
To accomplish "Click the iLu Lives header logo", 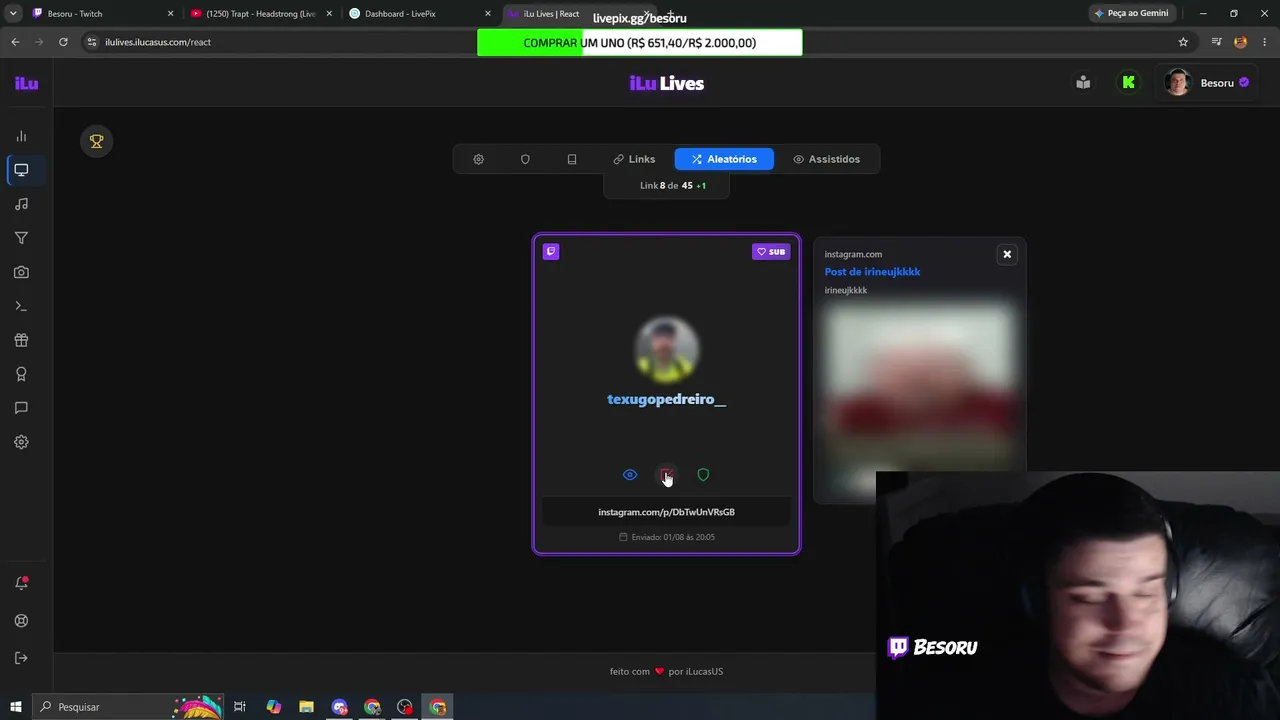I will [x=667, y=83].
